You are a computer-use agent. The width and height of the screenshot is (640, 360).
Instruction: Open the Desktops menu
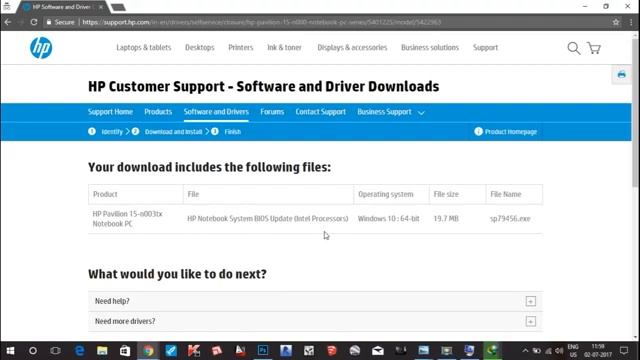pyautogui.click(x=200, y=48)
